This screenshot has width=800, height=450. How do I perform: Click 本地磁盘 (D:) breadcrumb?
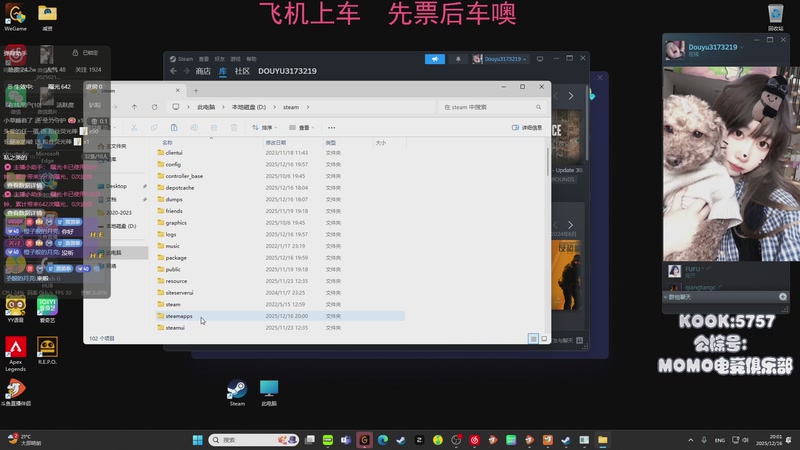tap(249, 107)
